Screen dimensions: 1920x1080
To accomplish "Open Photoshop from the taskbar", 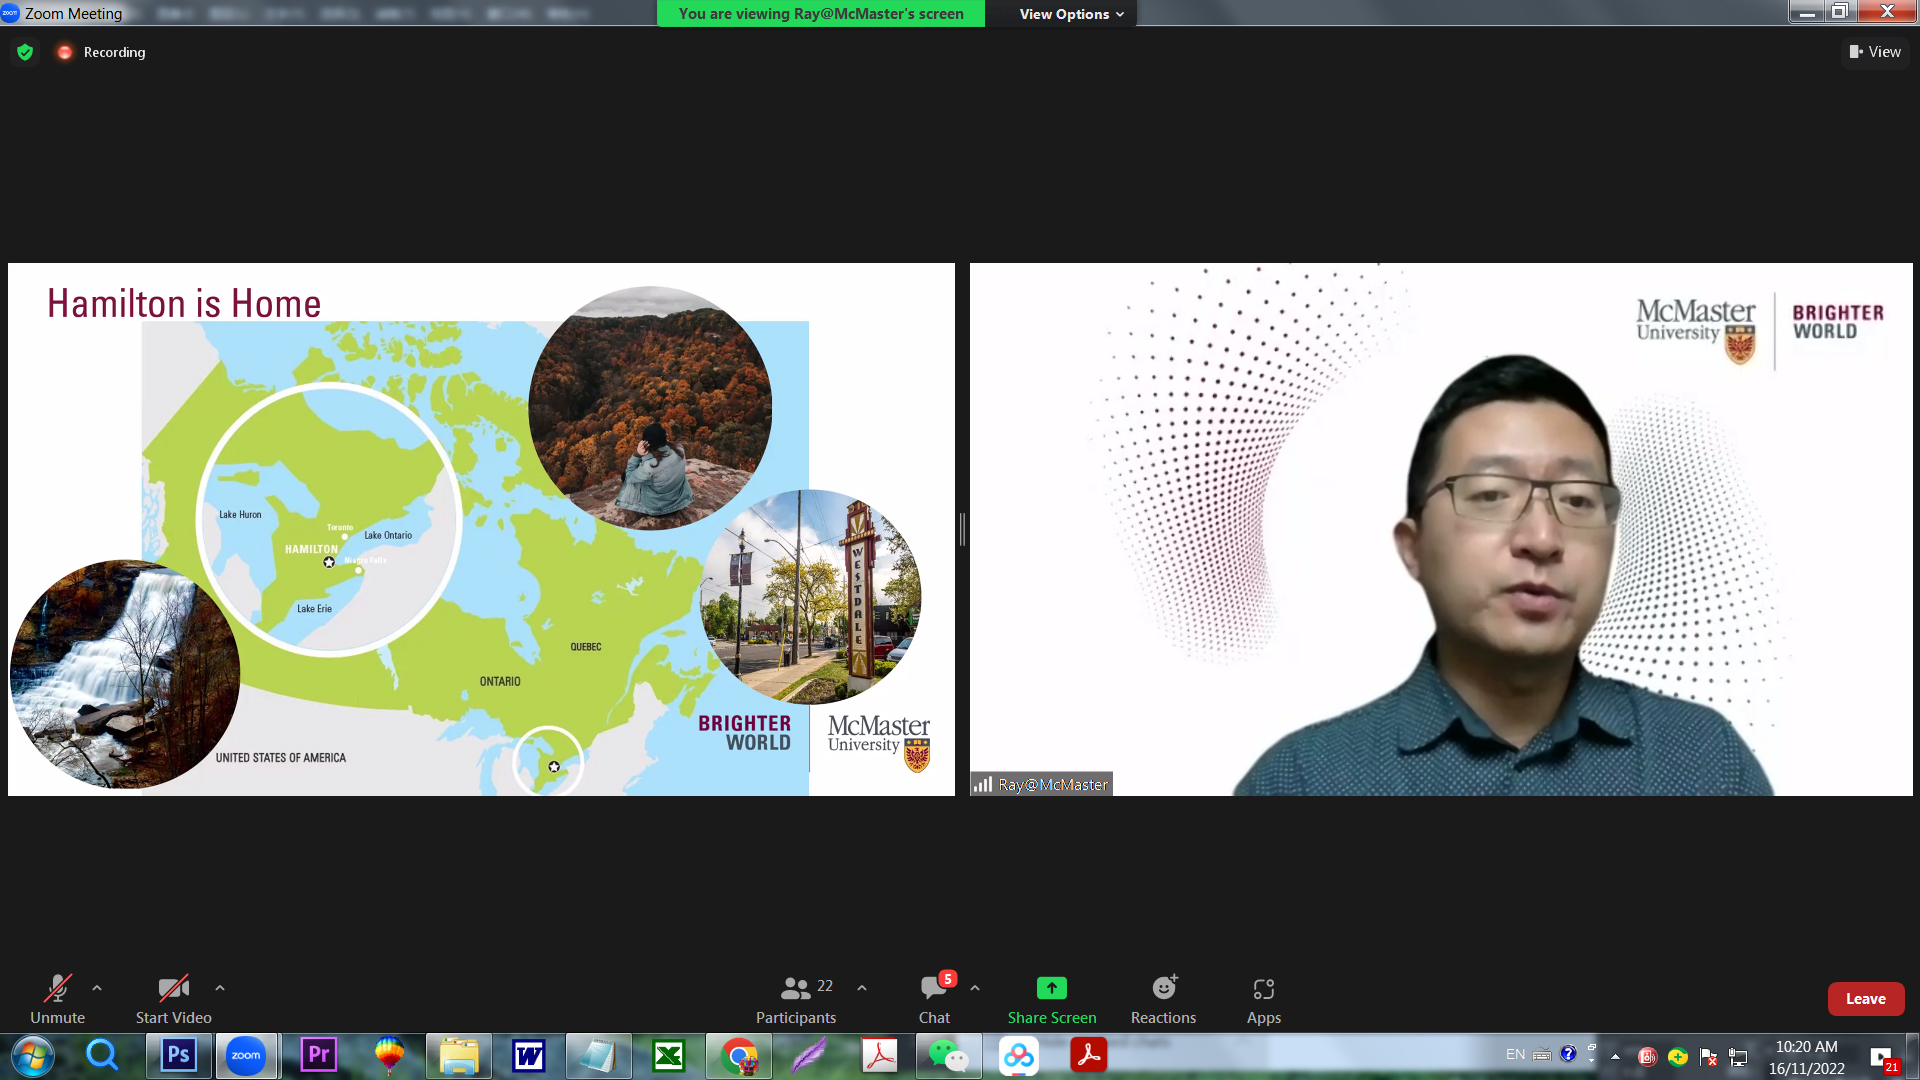I will 179,1056.
